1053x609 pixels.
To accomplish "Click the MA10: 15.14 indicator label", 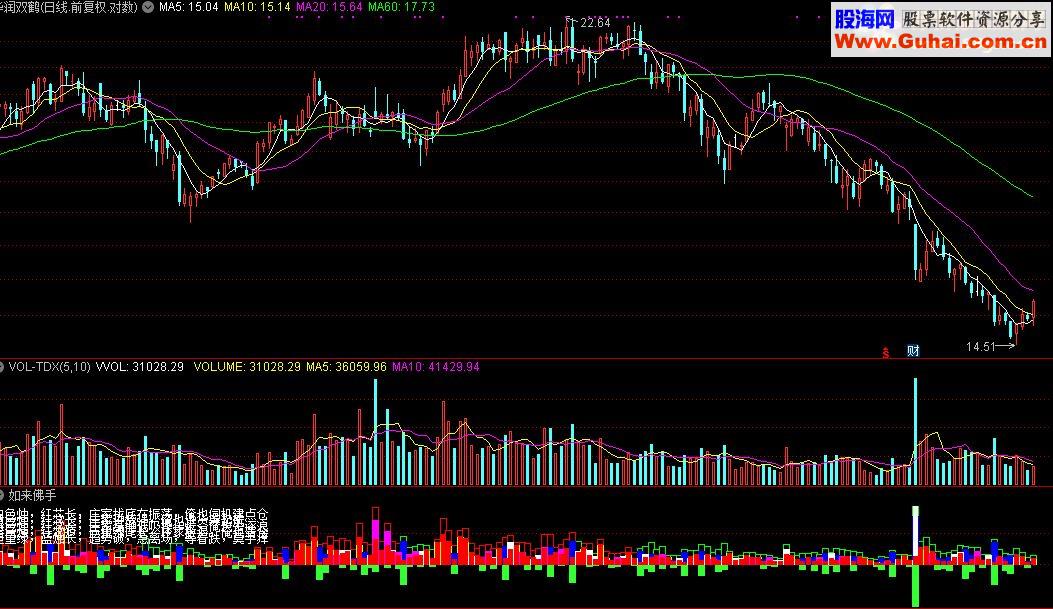I will tap(257, 7).
